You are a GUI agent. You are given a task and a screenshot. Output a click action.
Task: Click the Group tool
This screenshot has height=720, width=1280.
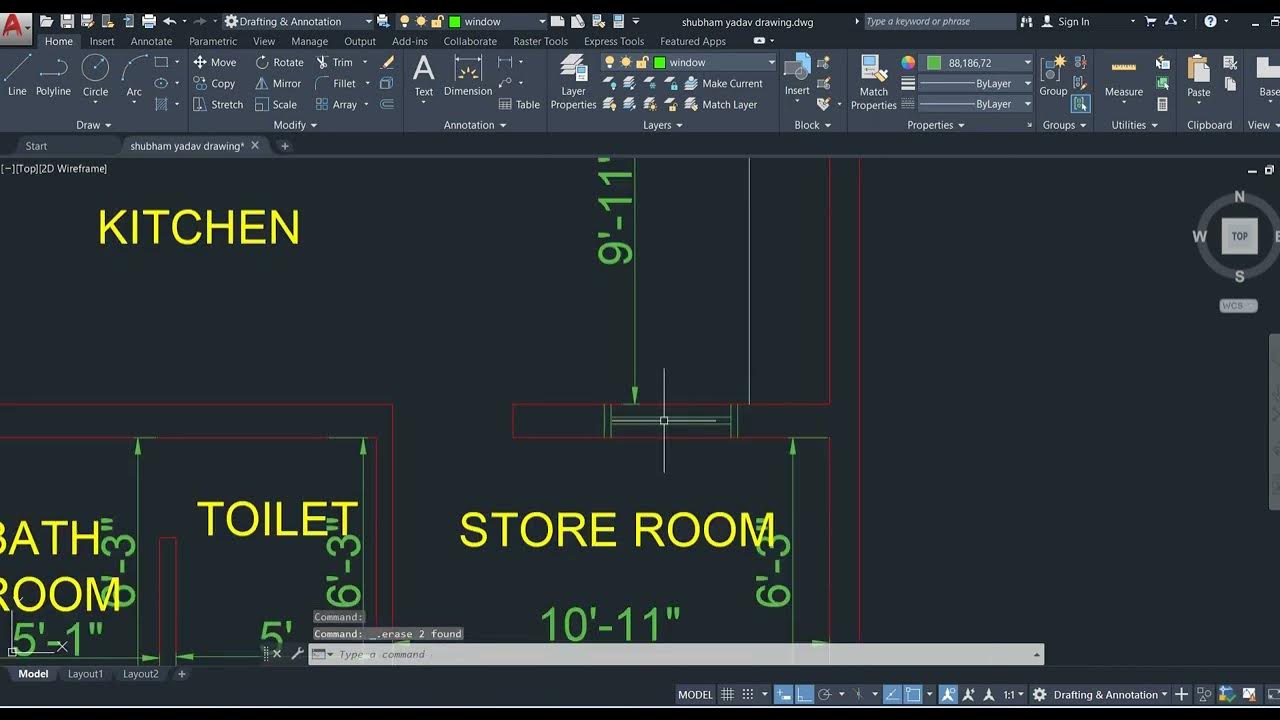click(x=1053, y=76)
